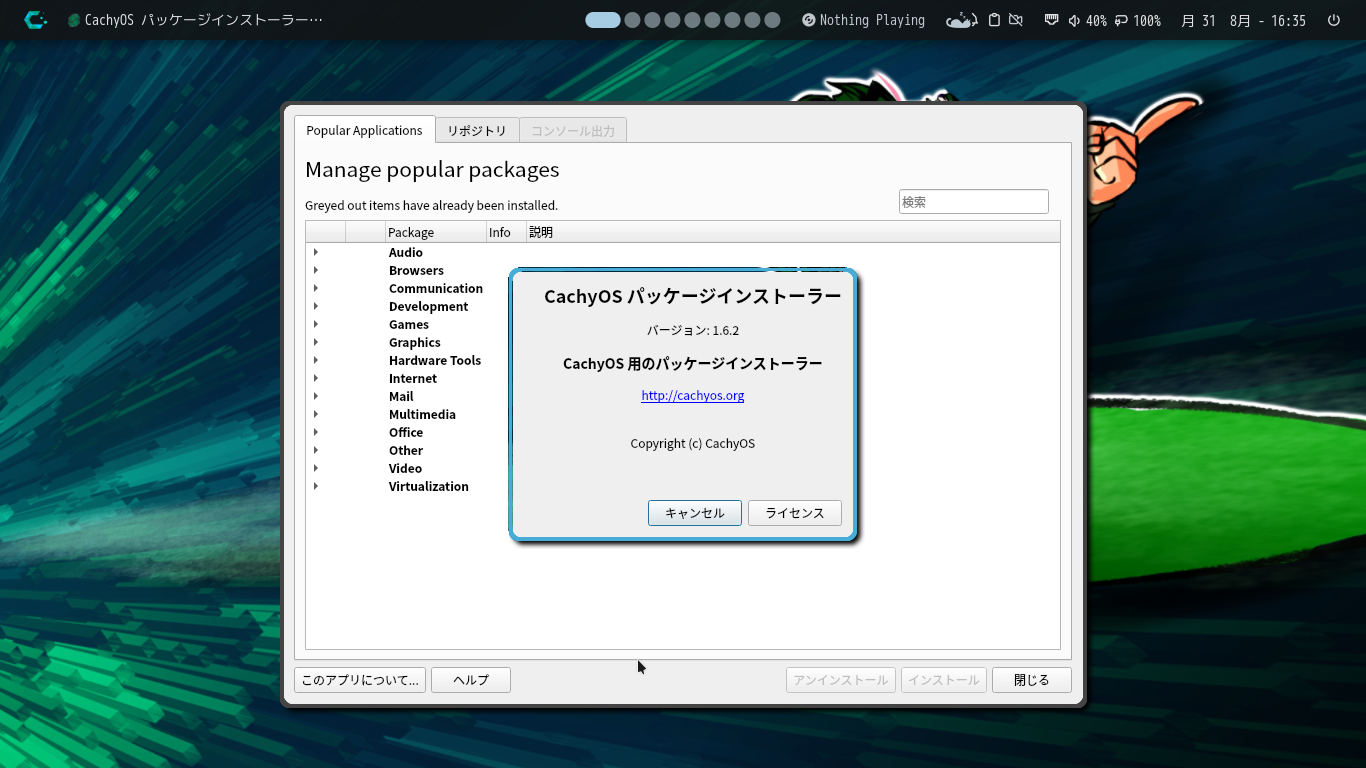Expand the Development category arrow
The height and width of the screenshot is (768, 1366).
(316, 306)
